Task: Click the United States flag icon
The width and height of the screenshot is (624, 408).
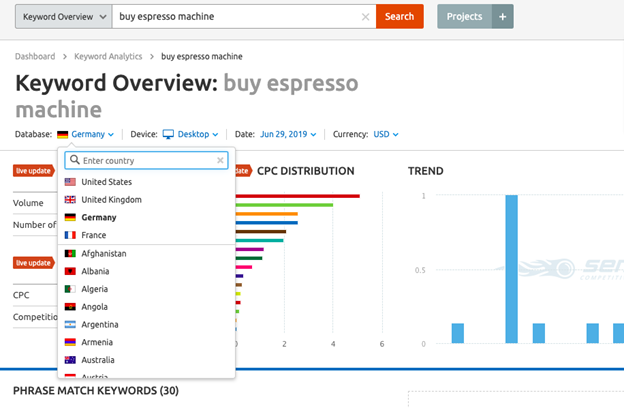Action: [x=70, y=182]
